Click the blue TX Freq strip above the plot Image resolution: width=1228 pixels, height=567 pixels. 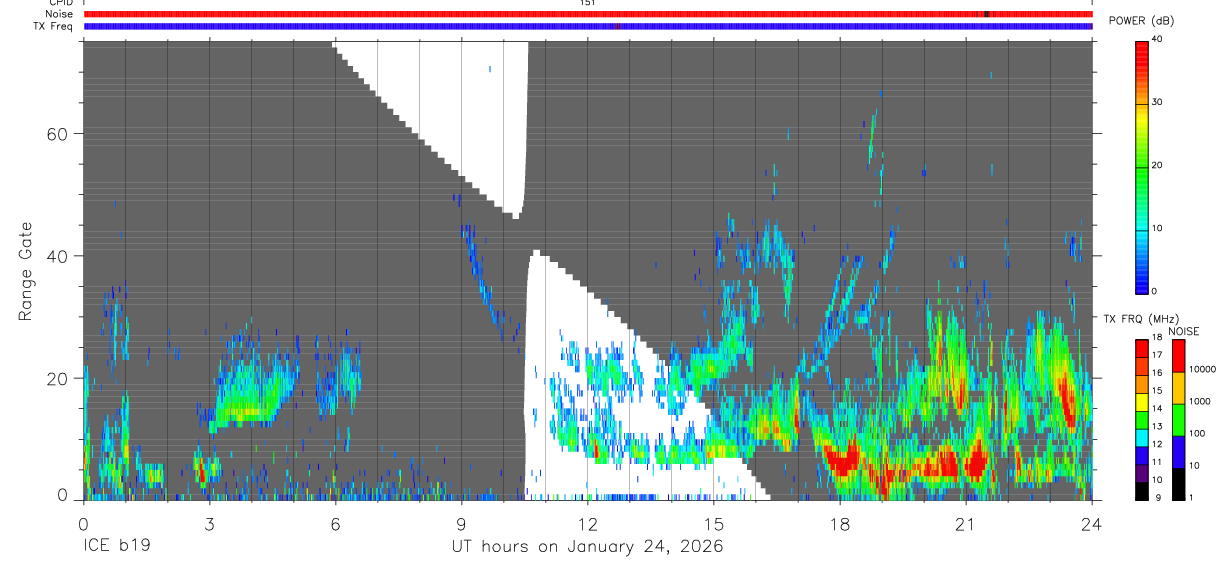(x=588, y=26)
